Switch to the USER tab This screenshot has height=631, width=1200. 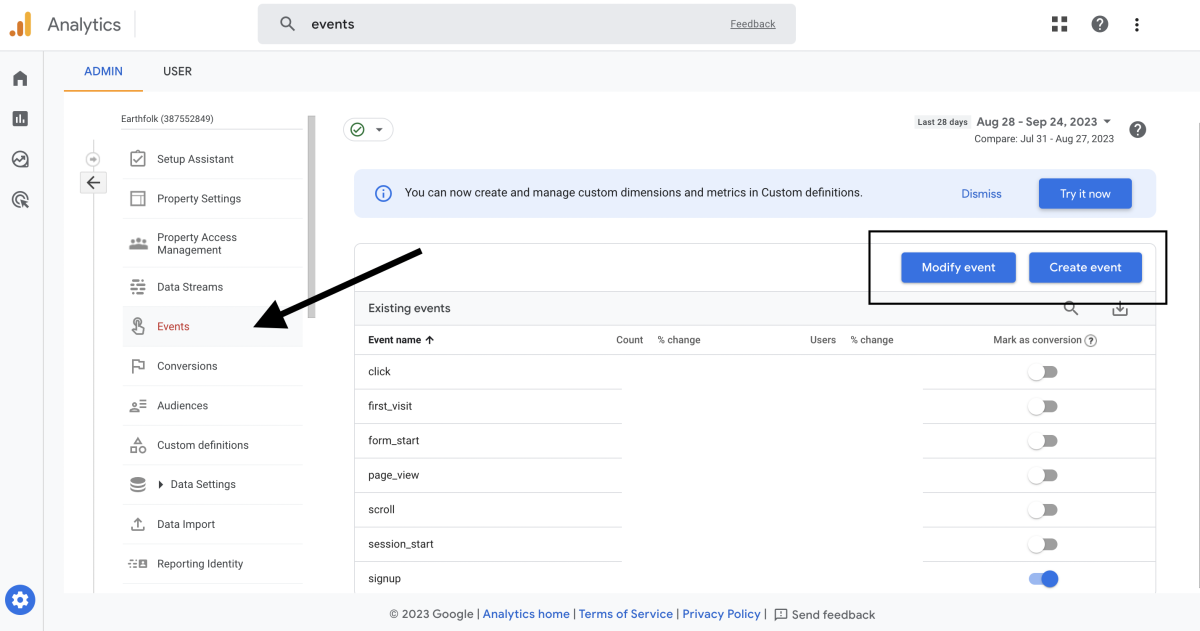(x=177, y=72)
